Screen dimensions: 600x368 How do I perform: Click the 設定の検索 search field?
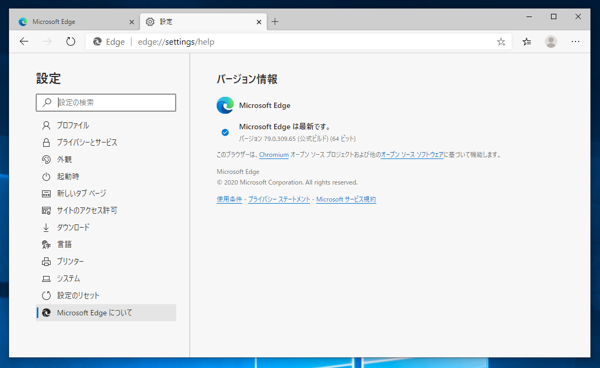(x=106, y=103)
